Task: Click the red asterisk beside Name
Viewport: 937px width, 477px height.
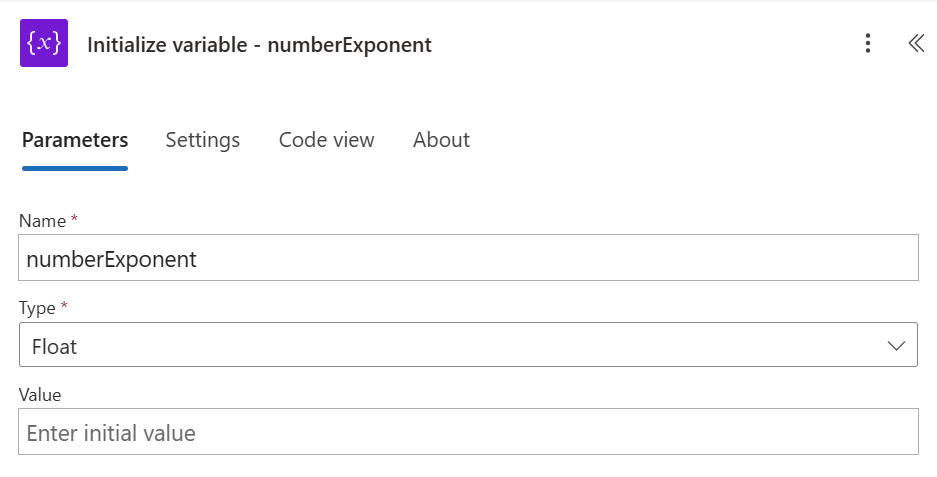Action: 74,219
